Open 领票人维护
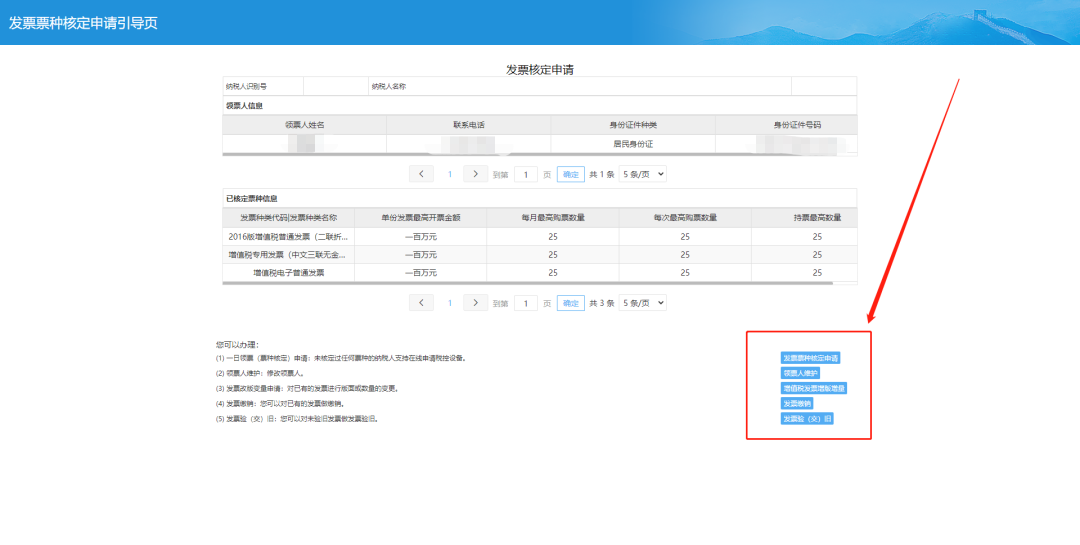Image resolution: width=1080 pixels, height=545 pixels. pyautogui.click(x=800, y=373)
